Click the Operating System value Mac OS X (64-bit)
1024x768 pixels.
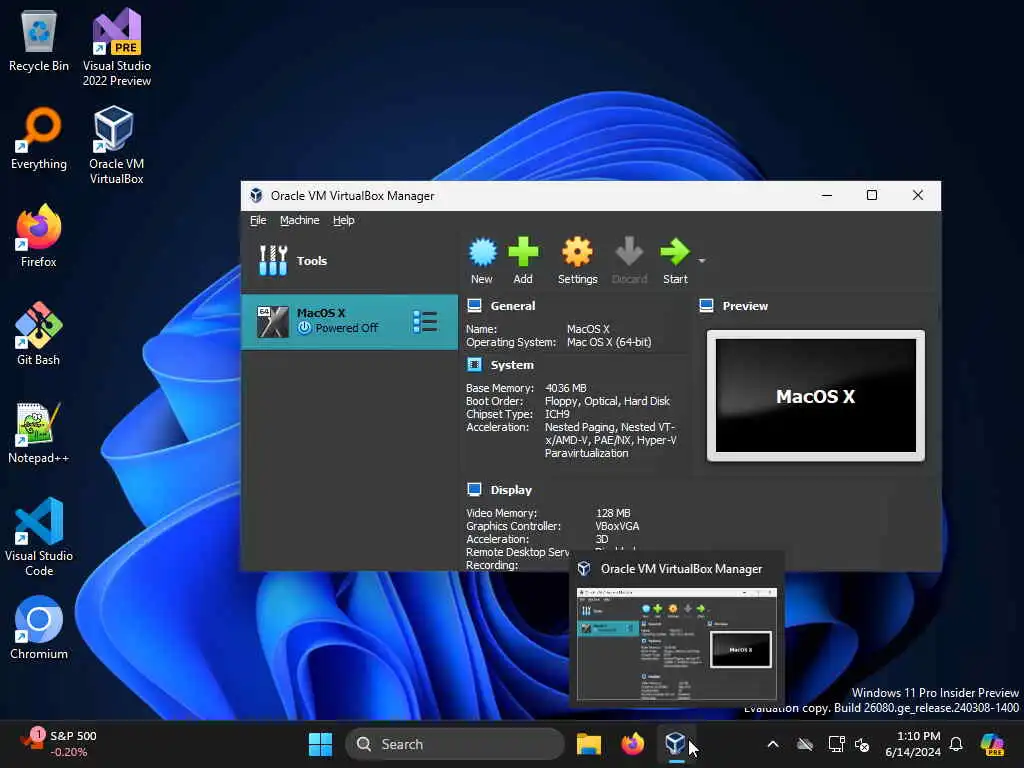[609, 342]
